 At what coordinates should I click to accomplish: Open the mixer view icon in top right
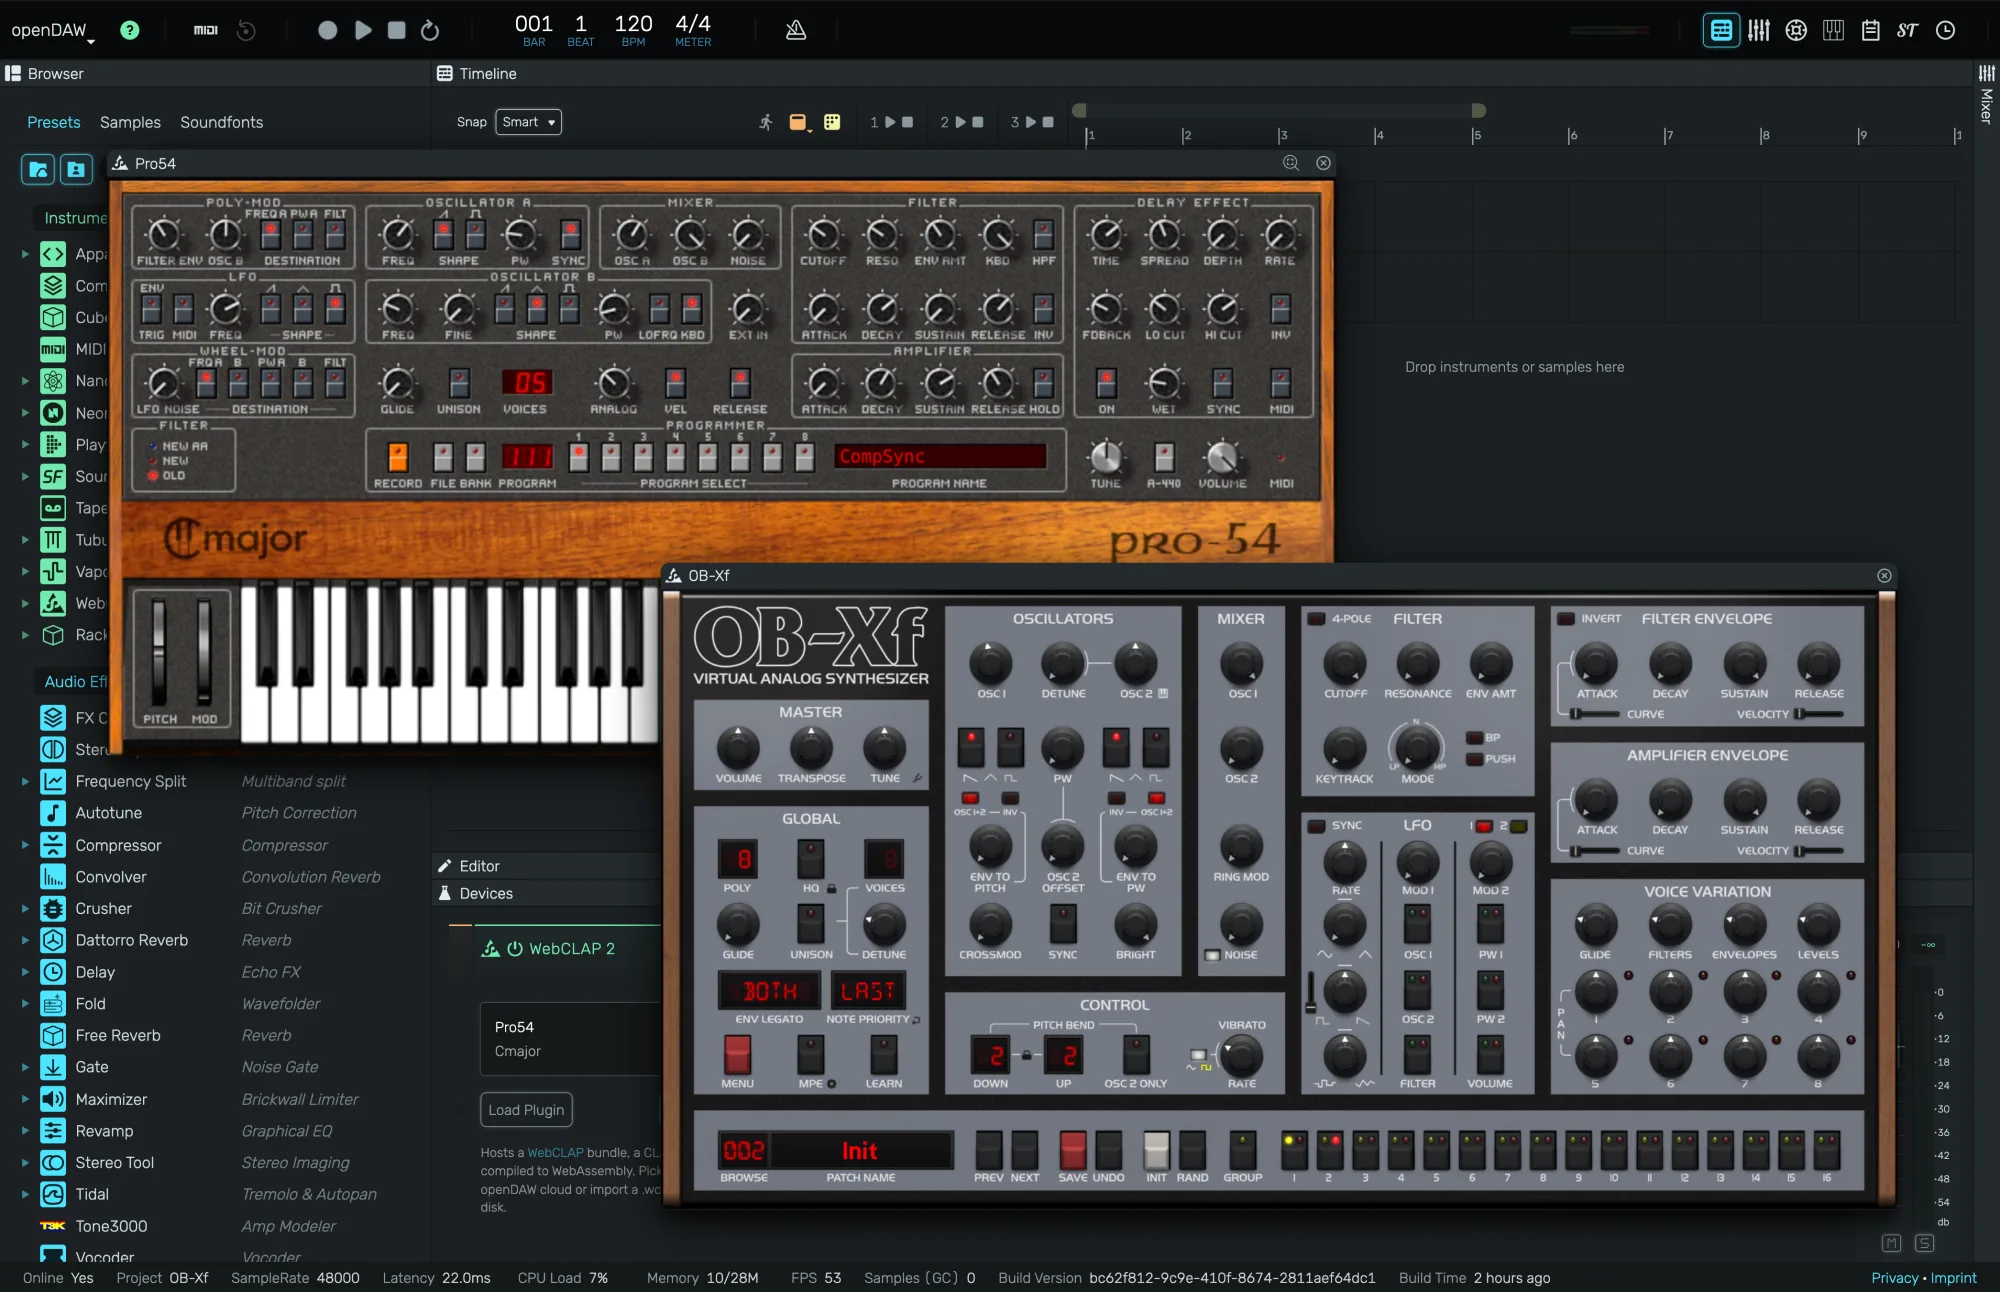1759,30
